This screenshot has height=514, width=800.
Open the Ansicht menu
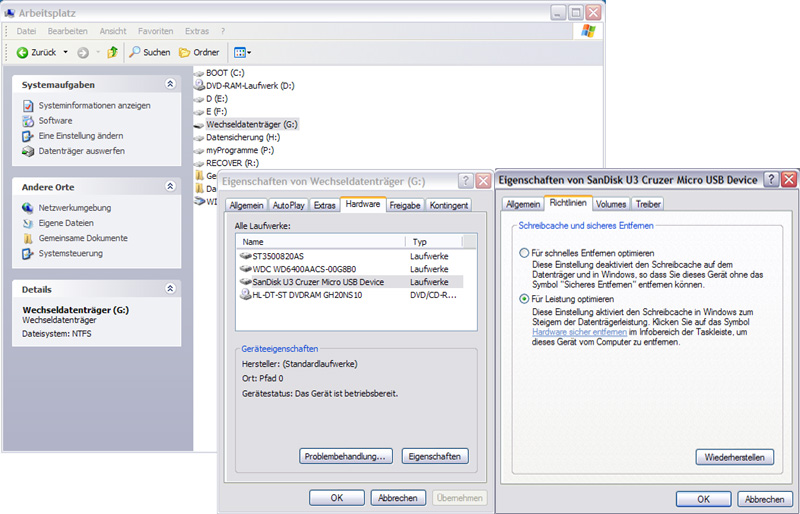[x=113, y=31]
